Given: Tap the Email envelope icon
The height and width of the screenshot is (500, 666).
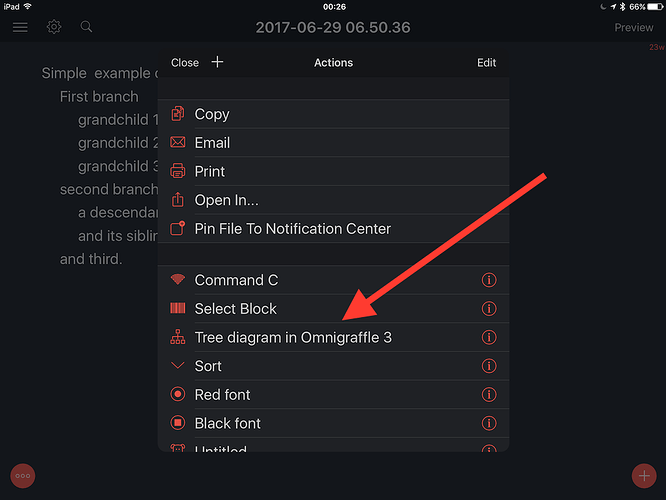Looking at the screenshot, I should click(178, 142).
